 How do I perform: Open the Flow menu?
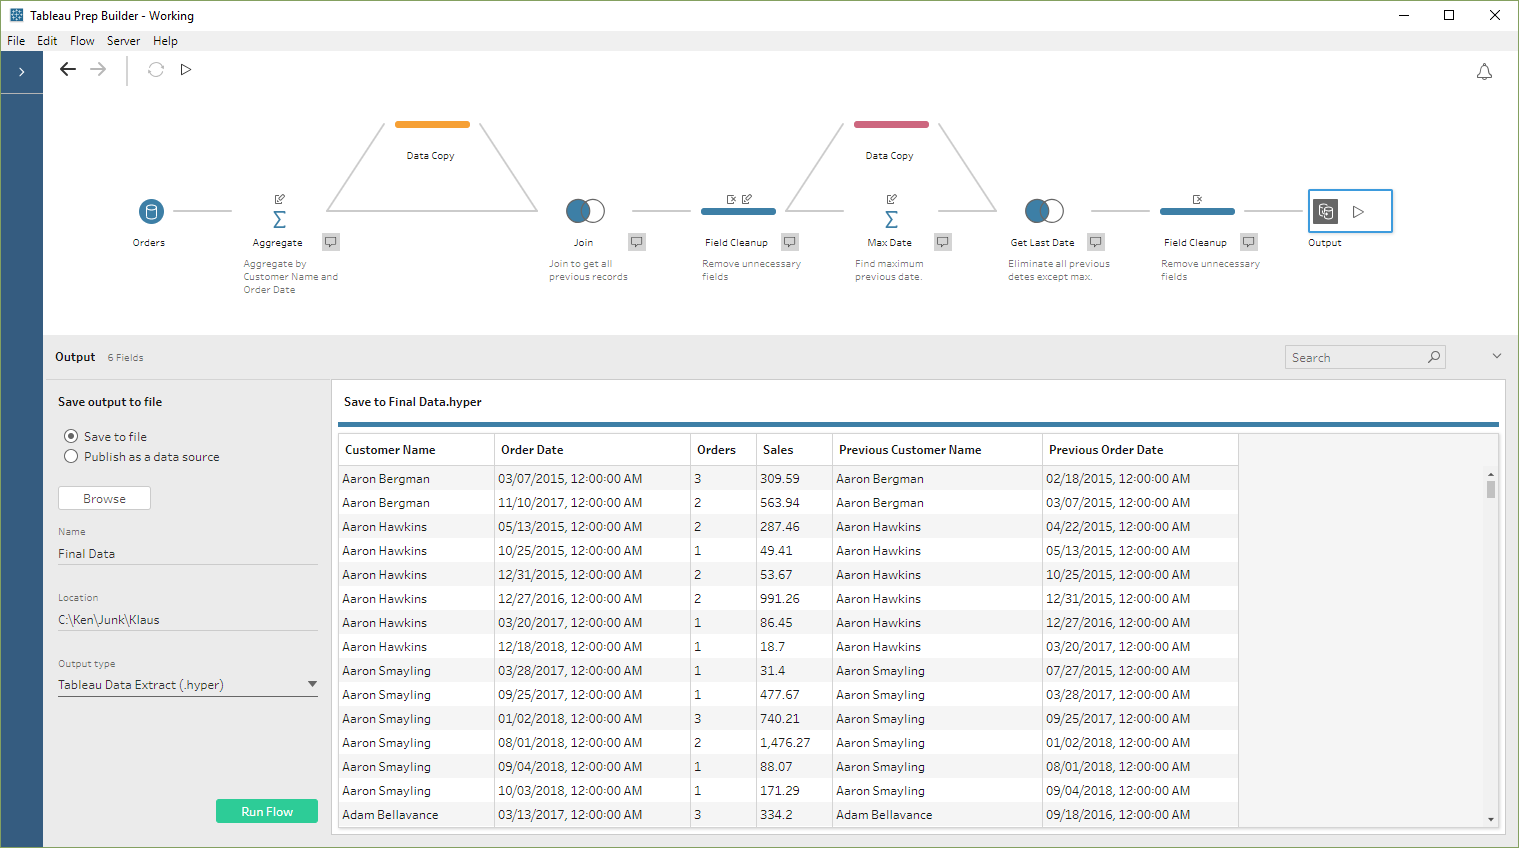[82, 41]
